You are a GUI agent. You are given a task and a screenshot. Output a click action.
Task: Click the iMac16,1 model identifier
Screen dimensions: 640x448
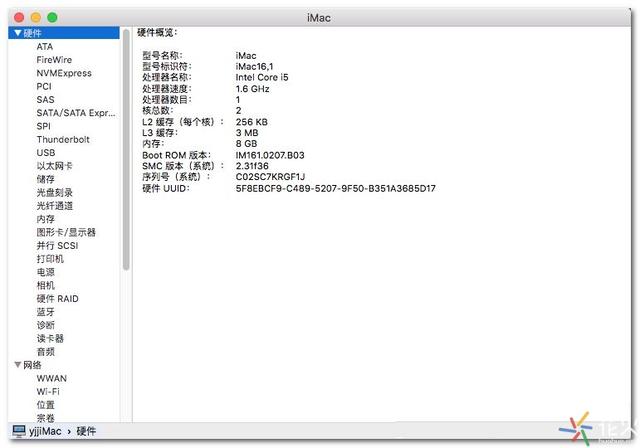click(x=254, y=67)
